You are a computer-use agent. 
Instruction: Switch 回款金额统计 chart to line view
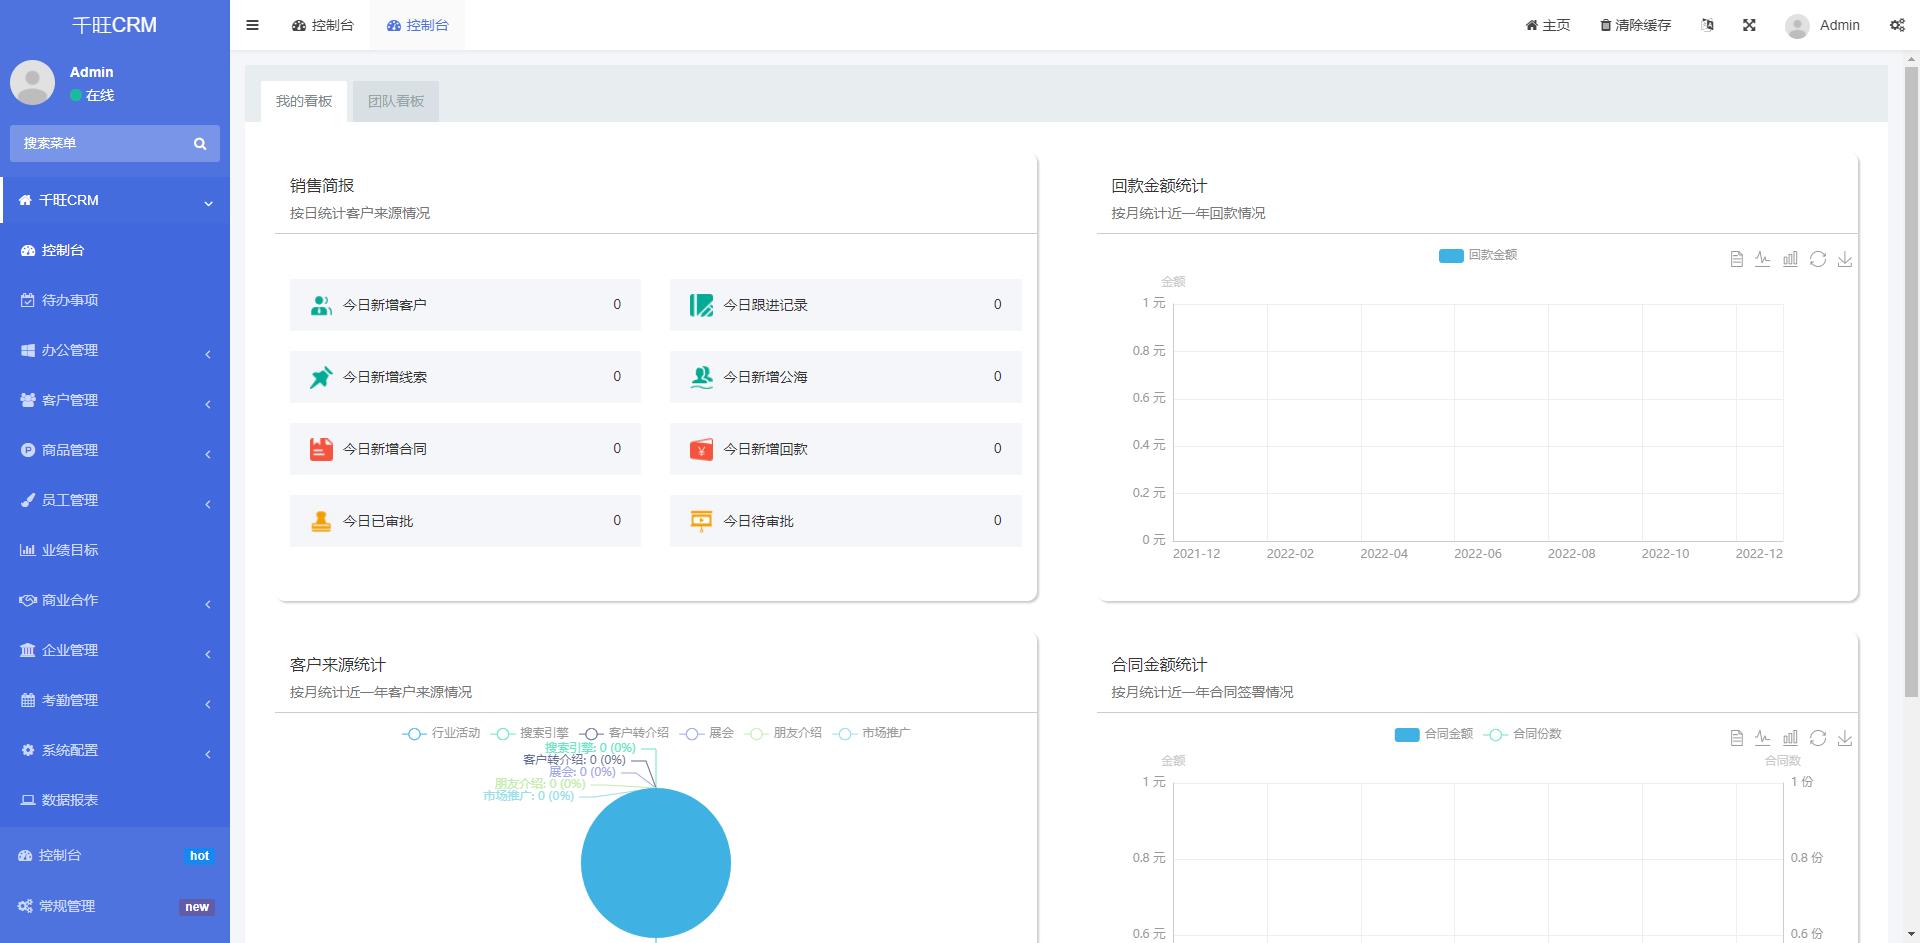coord(1763,259)
